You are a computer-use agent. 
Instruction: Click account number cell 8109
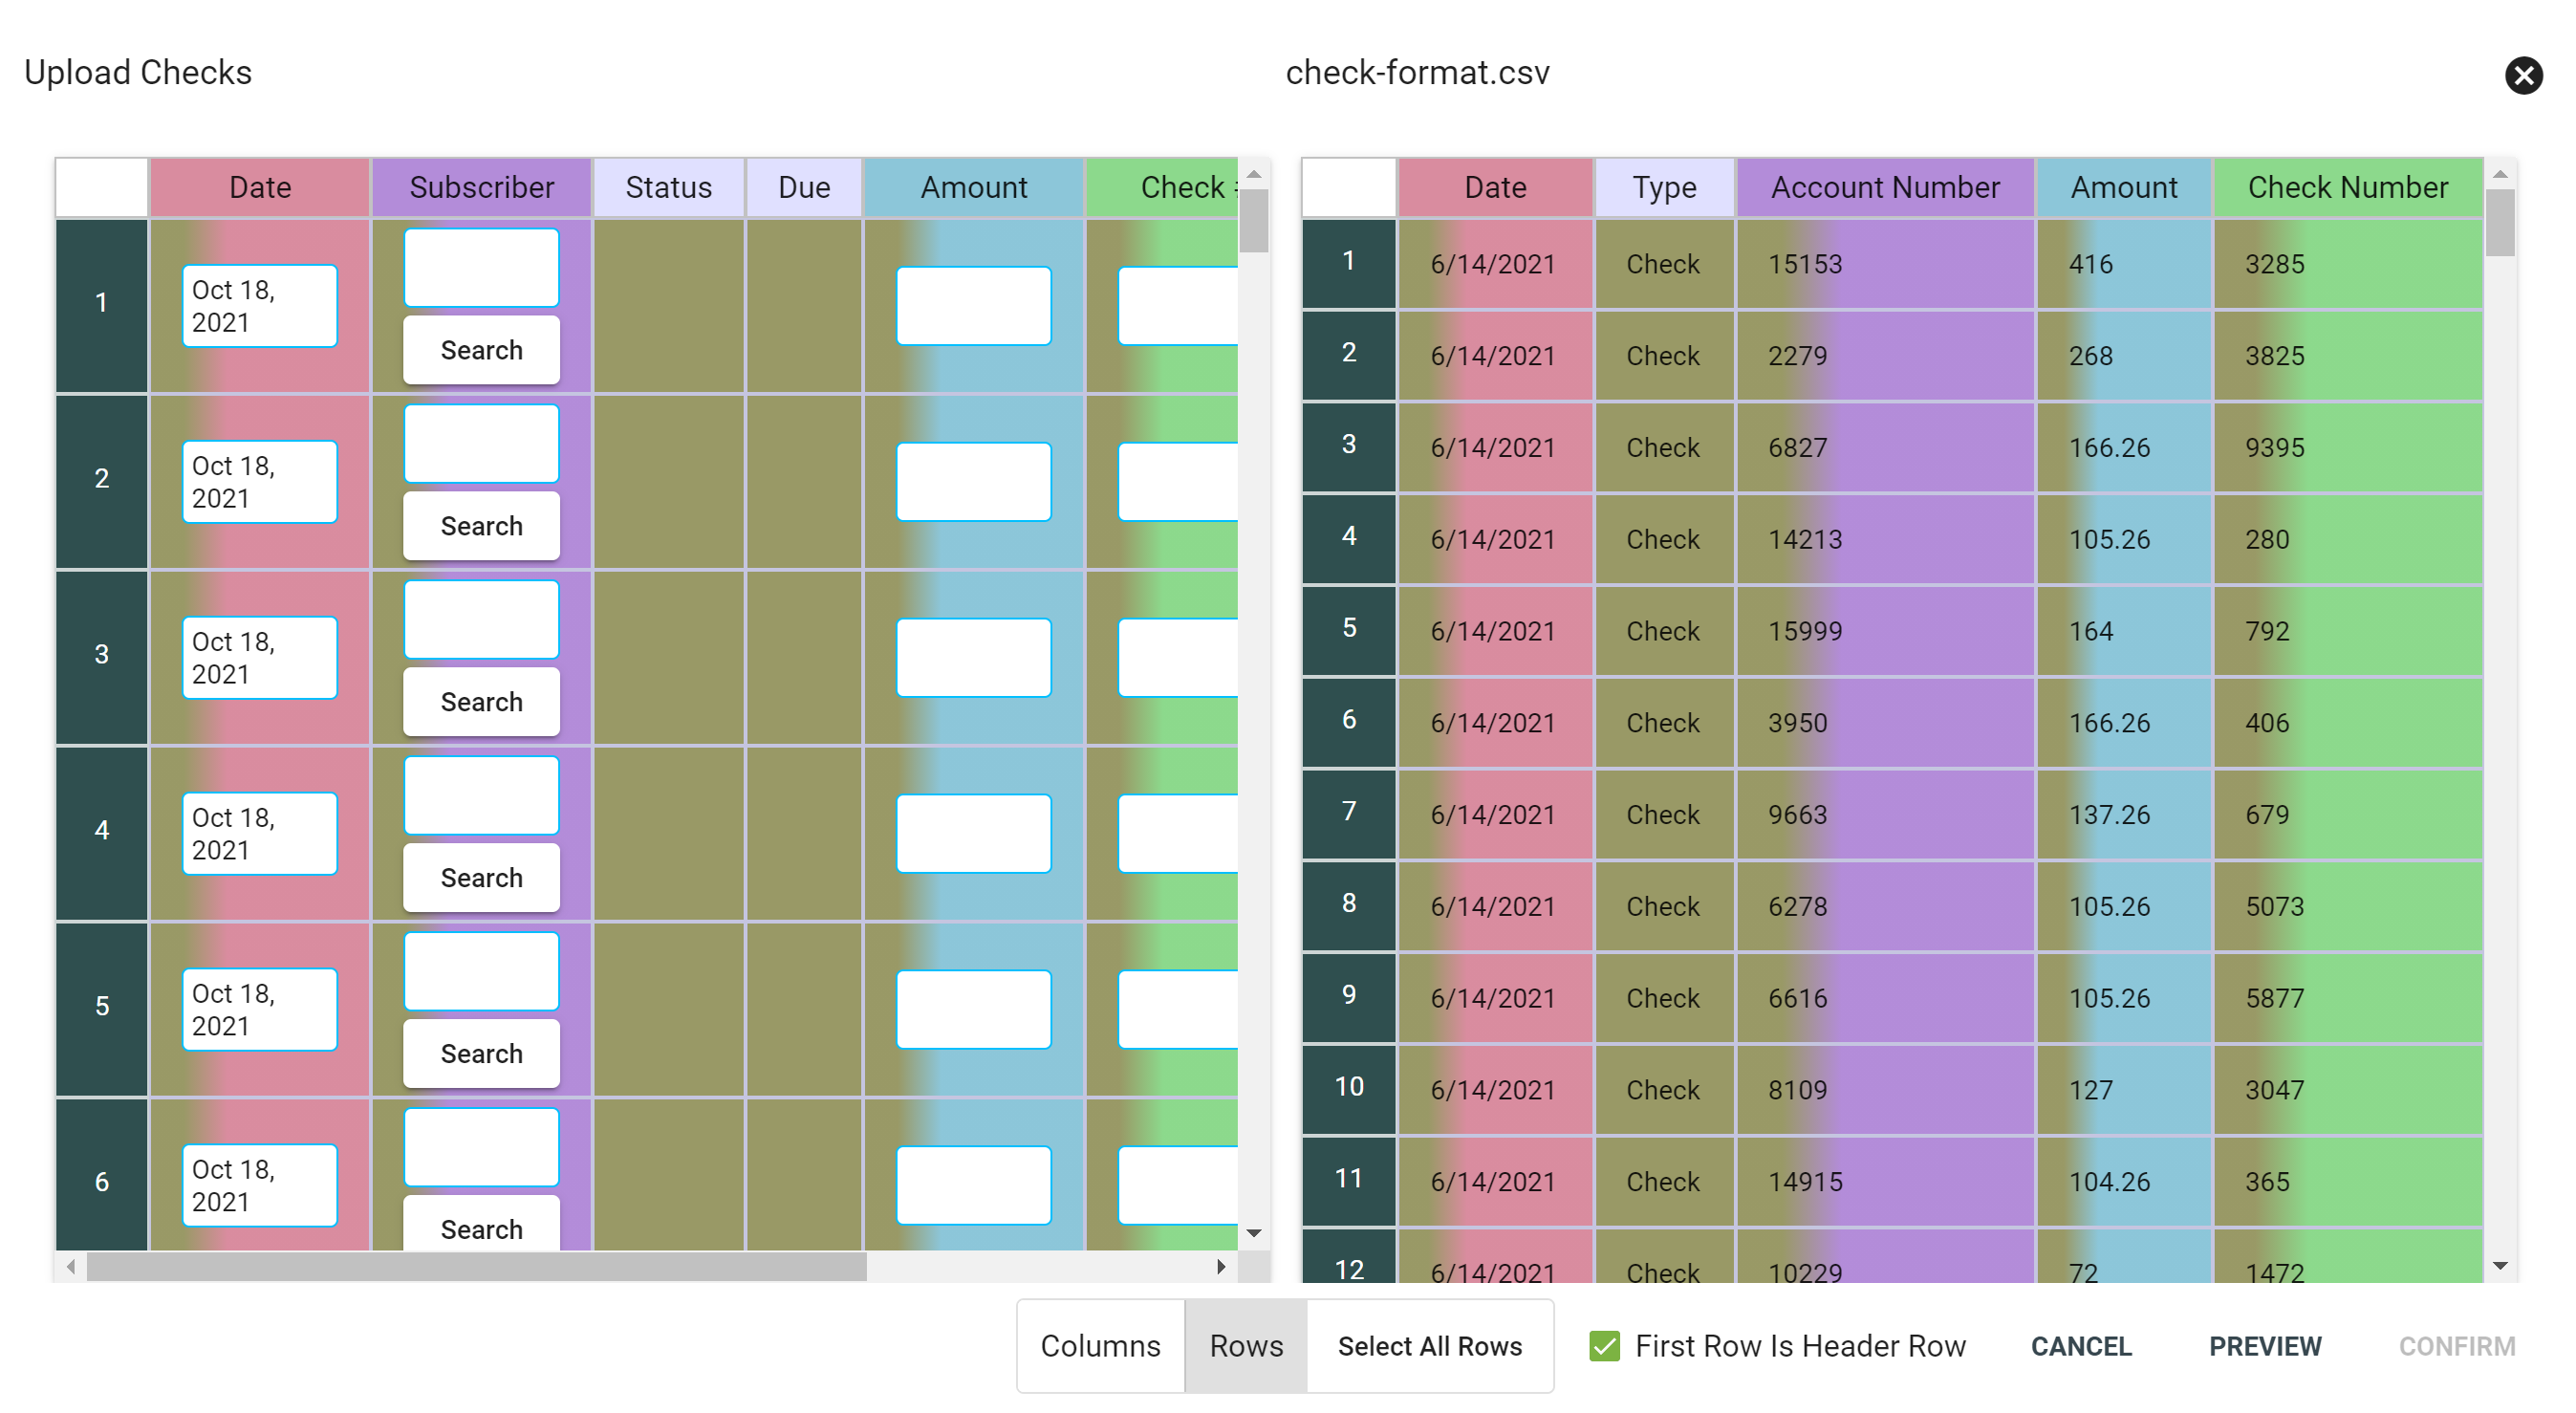click(1884, 1090)
